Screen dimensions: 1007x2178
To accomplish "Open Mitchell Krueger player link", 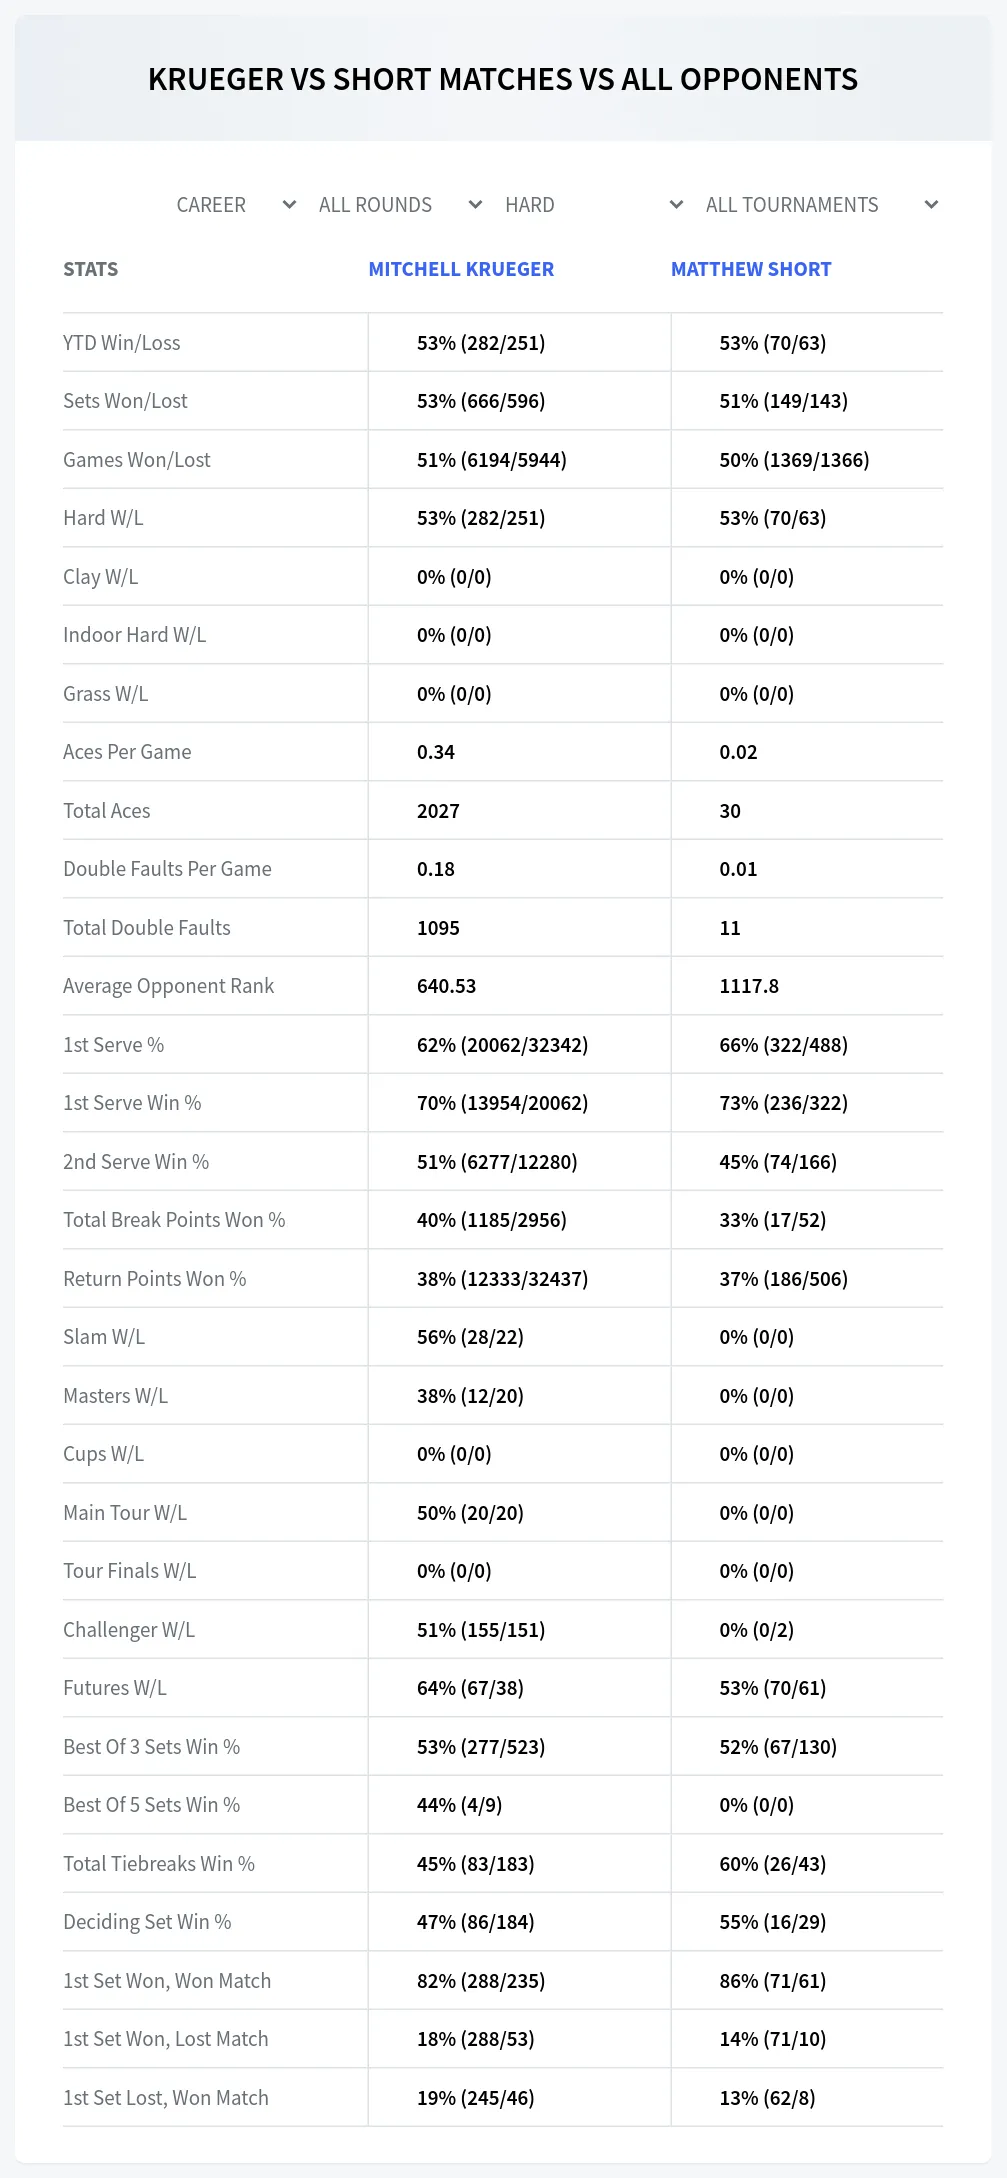I will click(461, 269).
